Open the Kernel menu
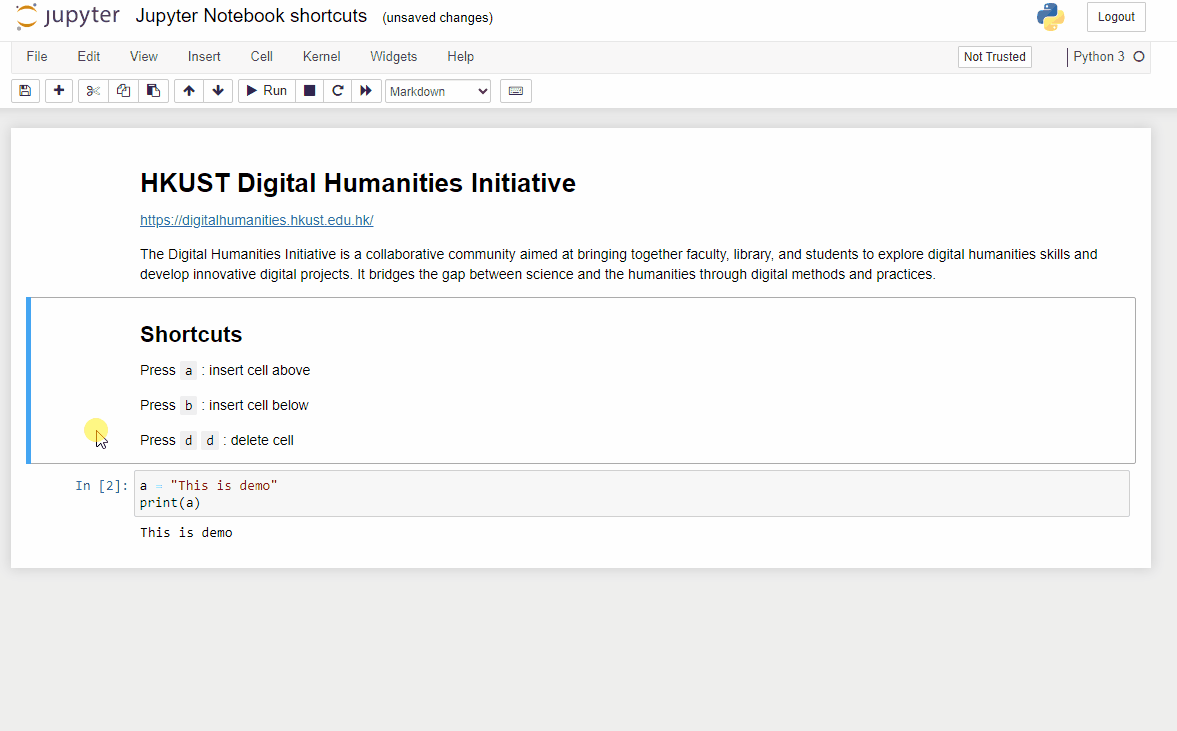 tap(321, 56)
